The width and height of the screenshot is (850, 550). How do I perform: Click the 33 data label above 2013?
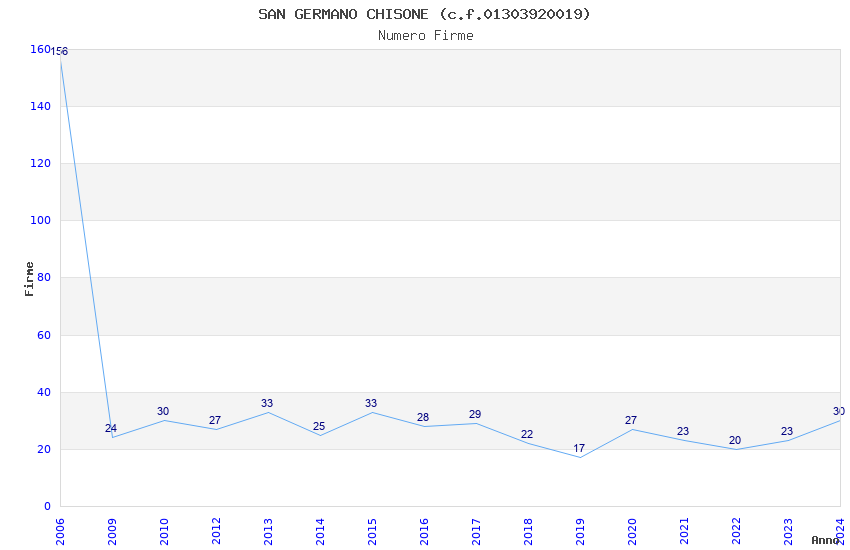267,404
